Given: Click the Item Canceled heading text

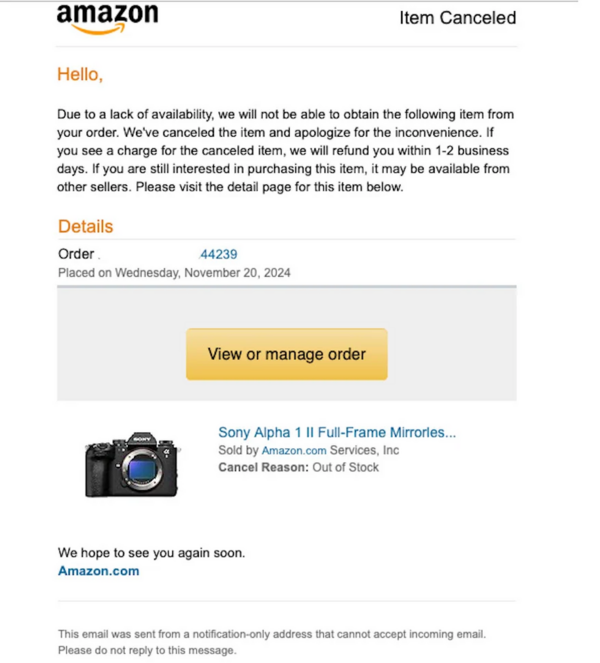Looking at the screenshot, I should [458, 18].
